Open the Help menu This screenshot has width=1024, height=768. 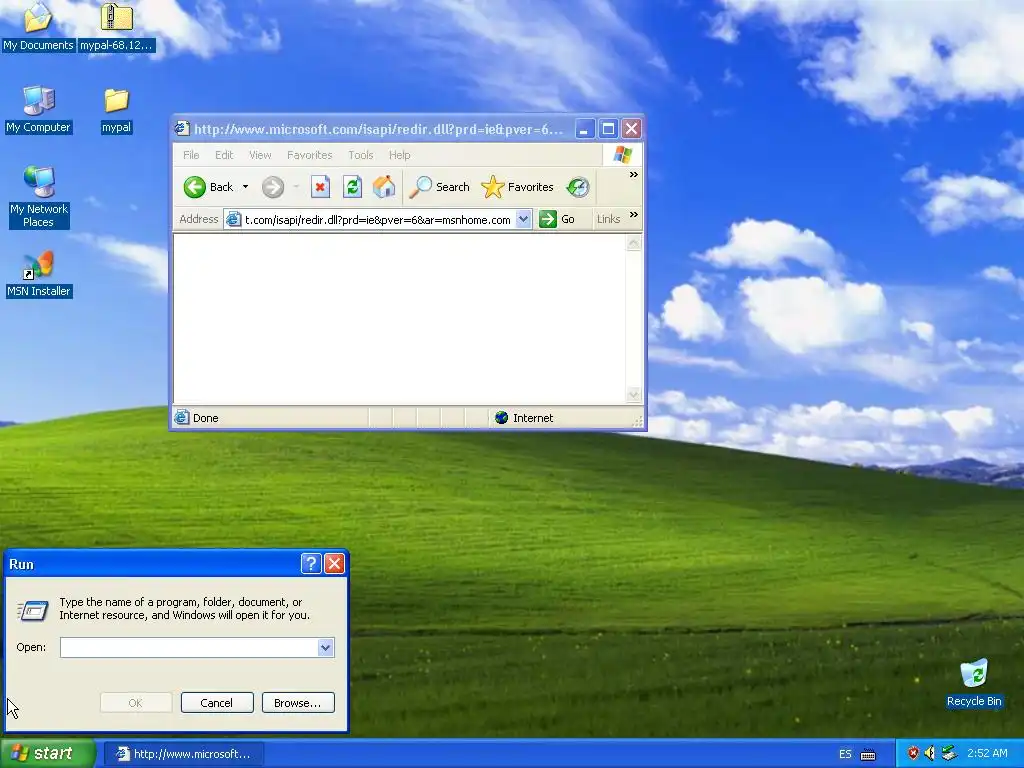point(400,155)
